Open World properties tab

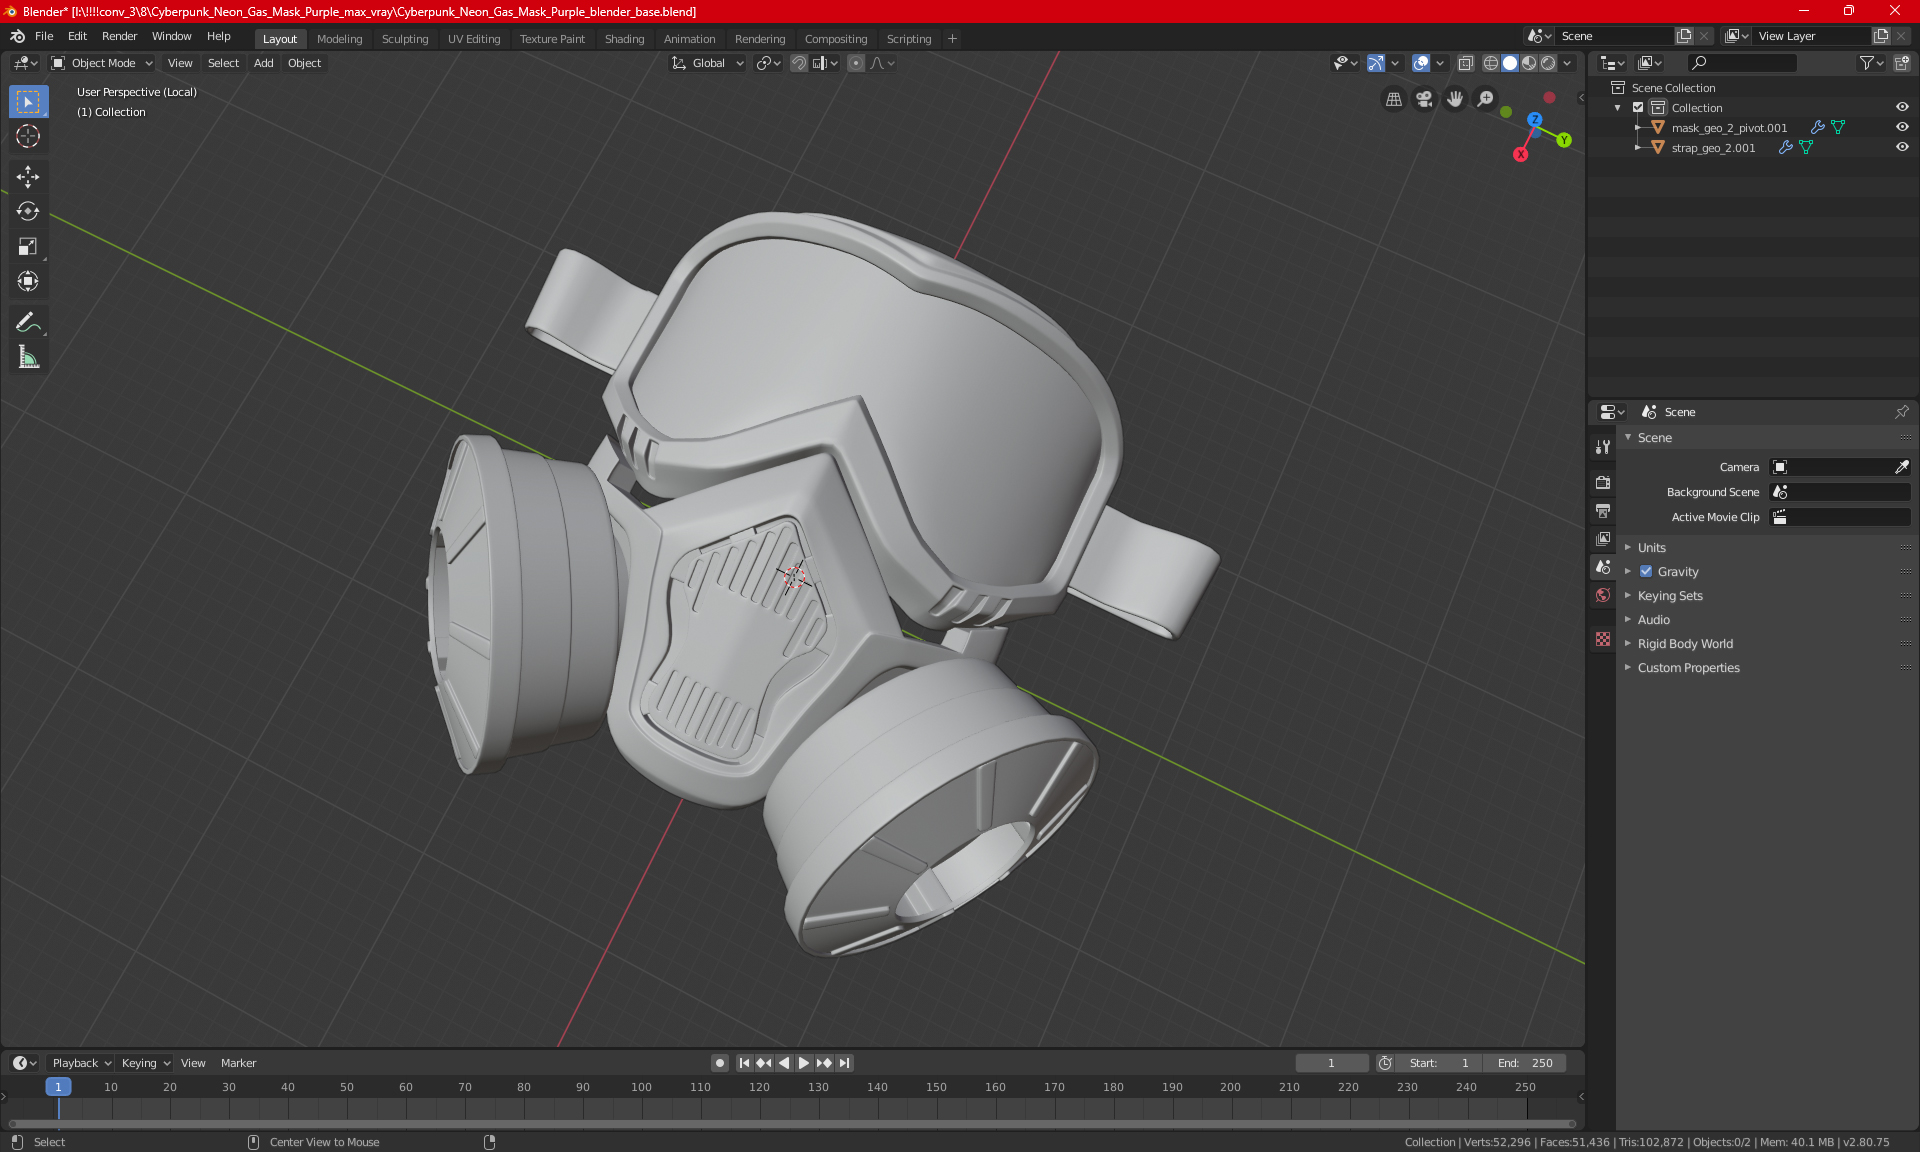click(x=1603, y=595)
